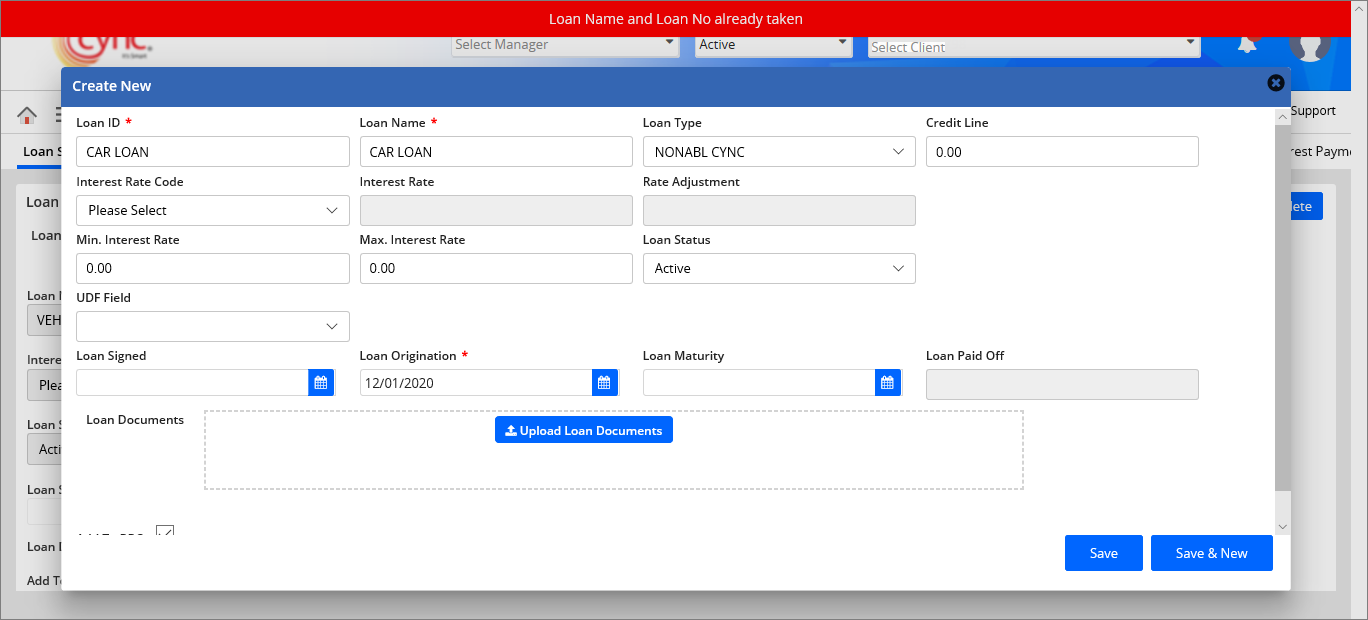The height and width of the screenshot is (620, 1368).
Task: Close the Create New dialog
Action: coord(1275,83)
